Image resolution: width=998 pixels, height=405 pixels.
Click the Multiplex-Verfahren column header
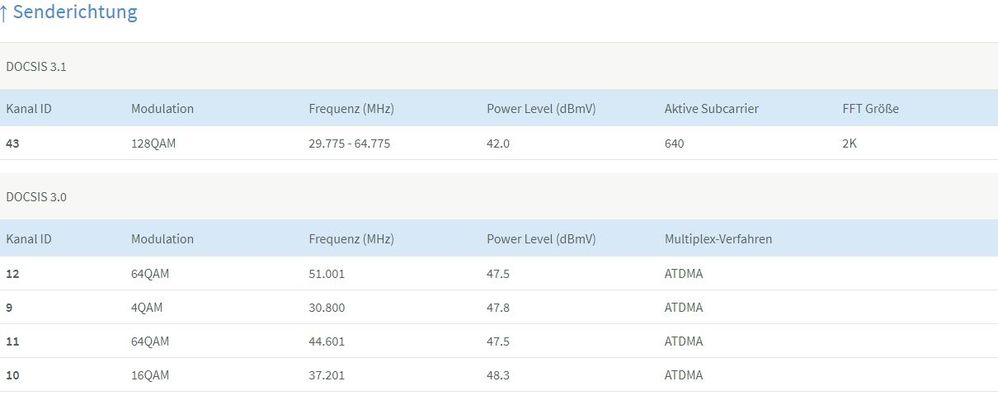pyautogui.click(x=718, y=239)
